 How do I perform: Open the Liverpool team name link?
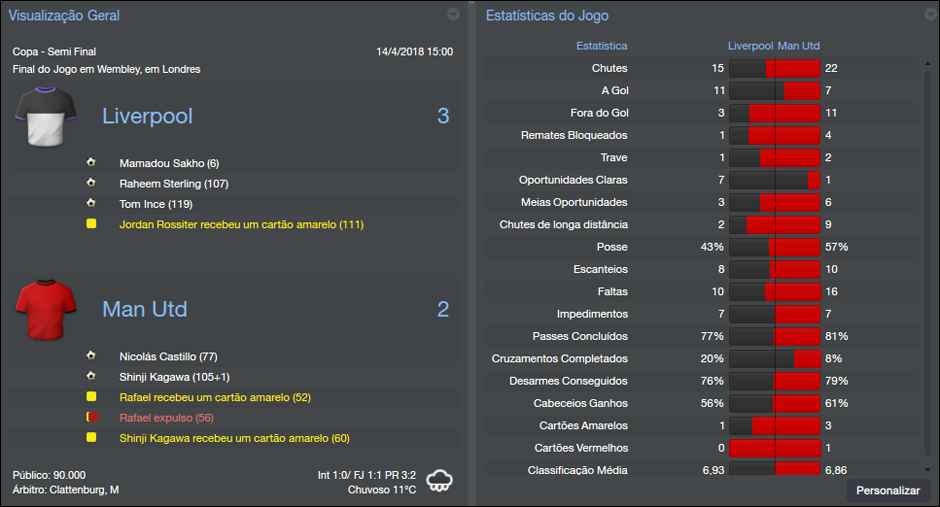point(147,116)
